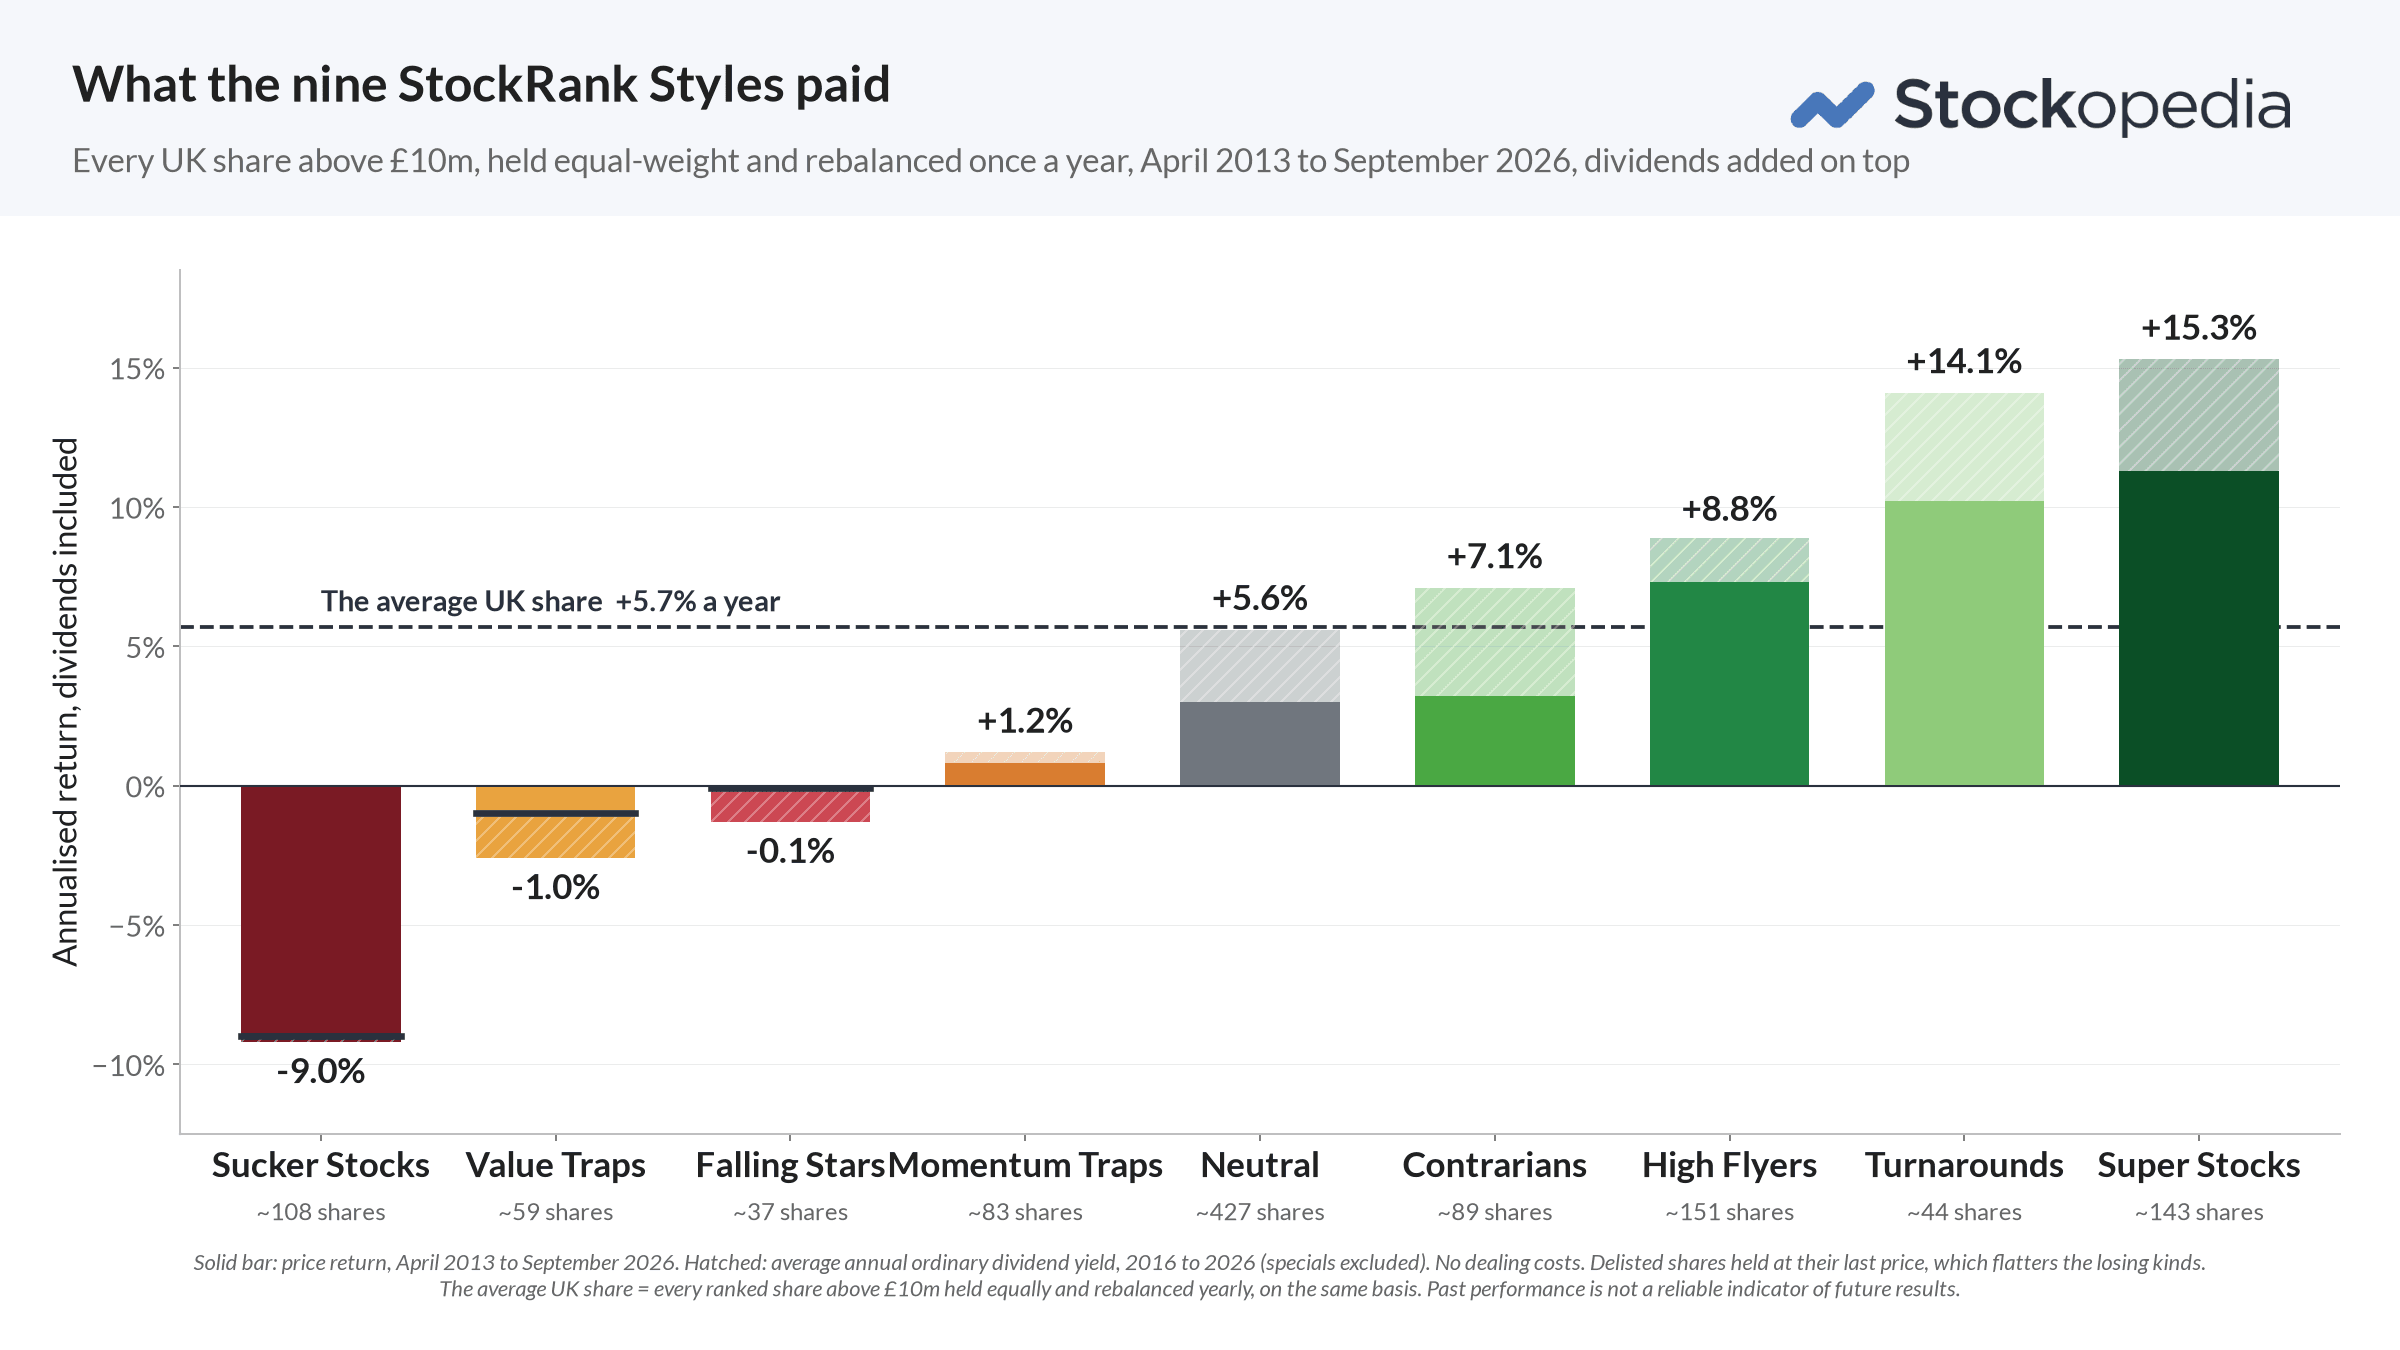Click the '+5.6%' value label
Screen dimensions: 2400x1350
pos(1260,598)
